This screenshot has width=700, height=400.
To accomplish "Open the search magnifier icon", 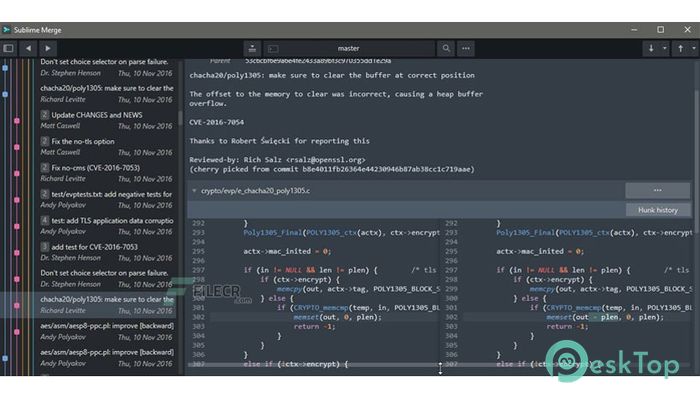I will click(x=446, y=48).
